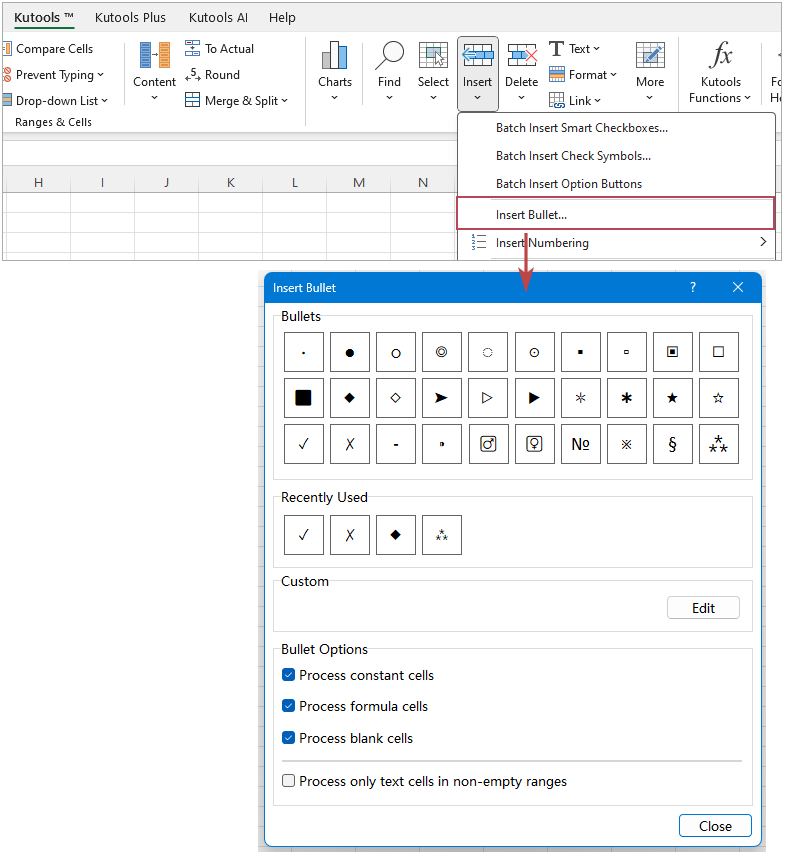Select the large black square bullet
785x852 pixels.
coord(304,398)
